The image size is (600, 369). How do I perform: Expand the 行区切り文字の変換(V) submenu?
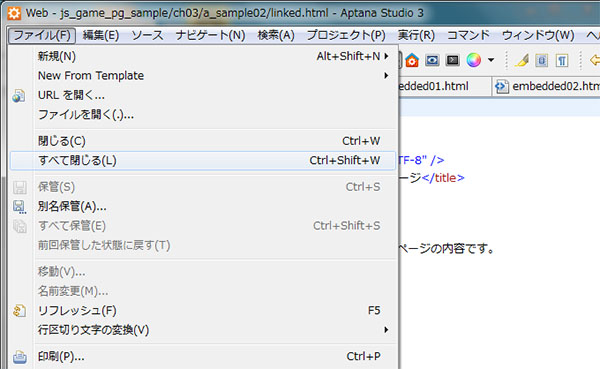click(203, 330)
